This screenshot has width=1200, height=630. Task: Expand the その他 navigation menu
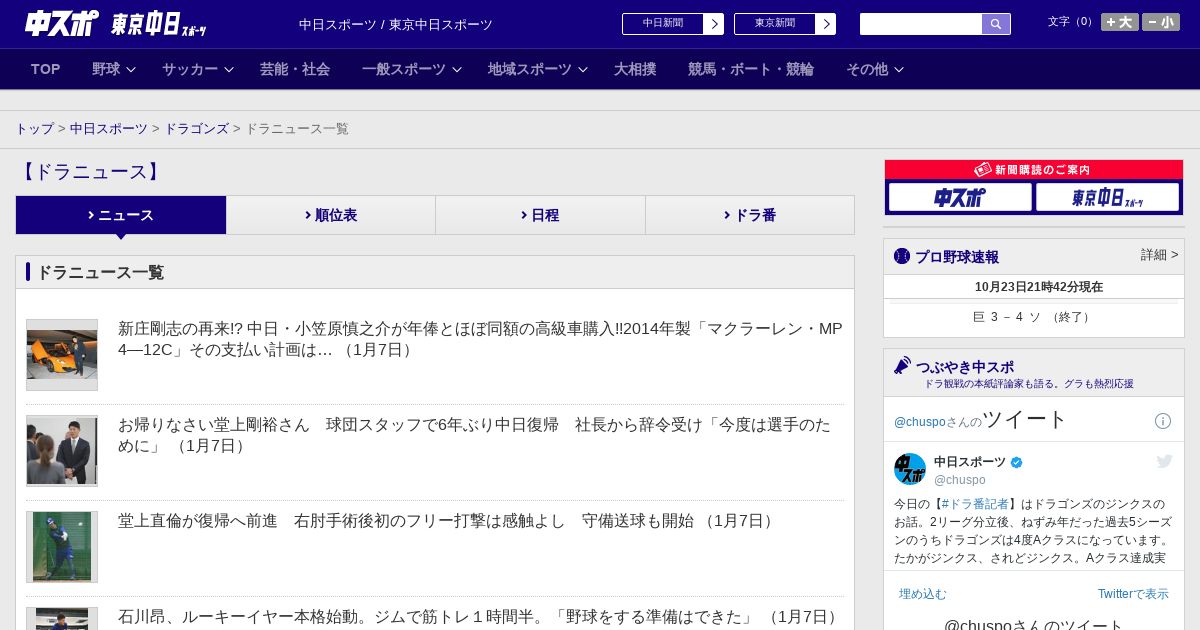(x=875, y=69)
